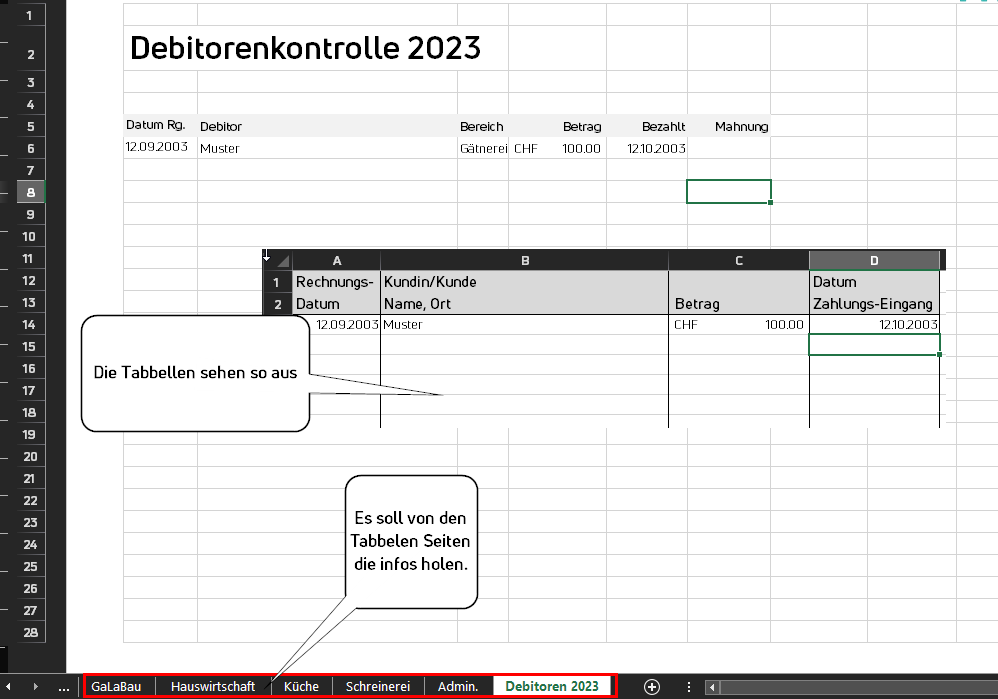This screenshot has width=998, height=699.
Task: Click the Datum Zahlungs-Eingang header text
Action: tap(873, 293)
